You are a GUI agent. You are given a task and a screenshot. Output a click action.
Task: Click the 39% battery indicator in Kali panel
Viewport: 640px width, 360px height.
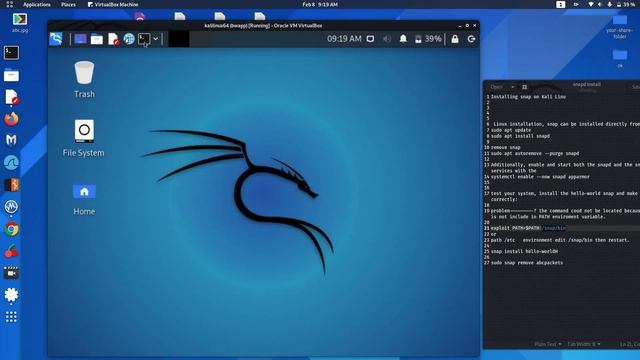pyautogui.click(x=428, y=39)
